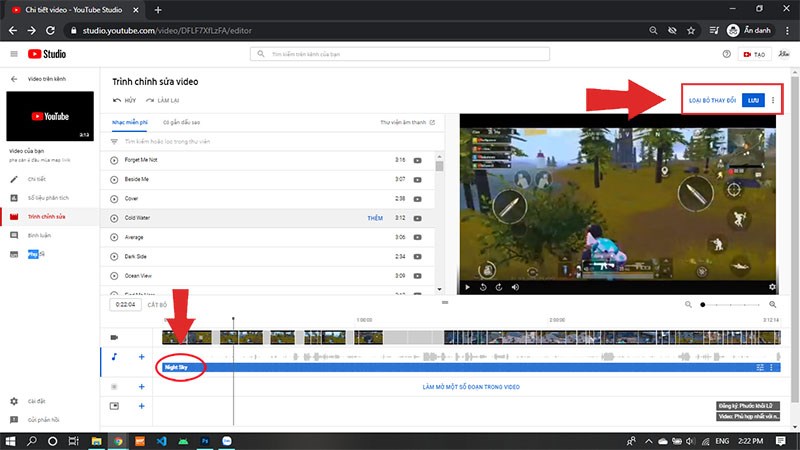Open File Explorer from taskbar

coord(96,441)
